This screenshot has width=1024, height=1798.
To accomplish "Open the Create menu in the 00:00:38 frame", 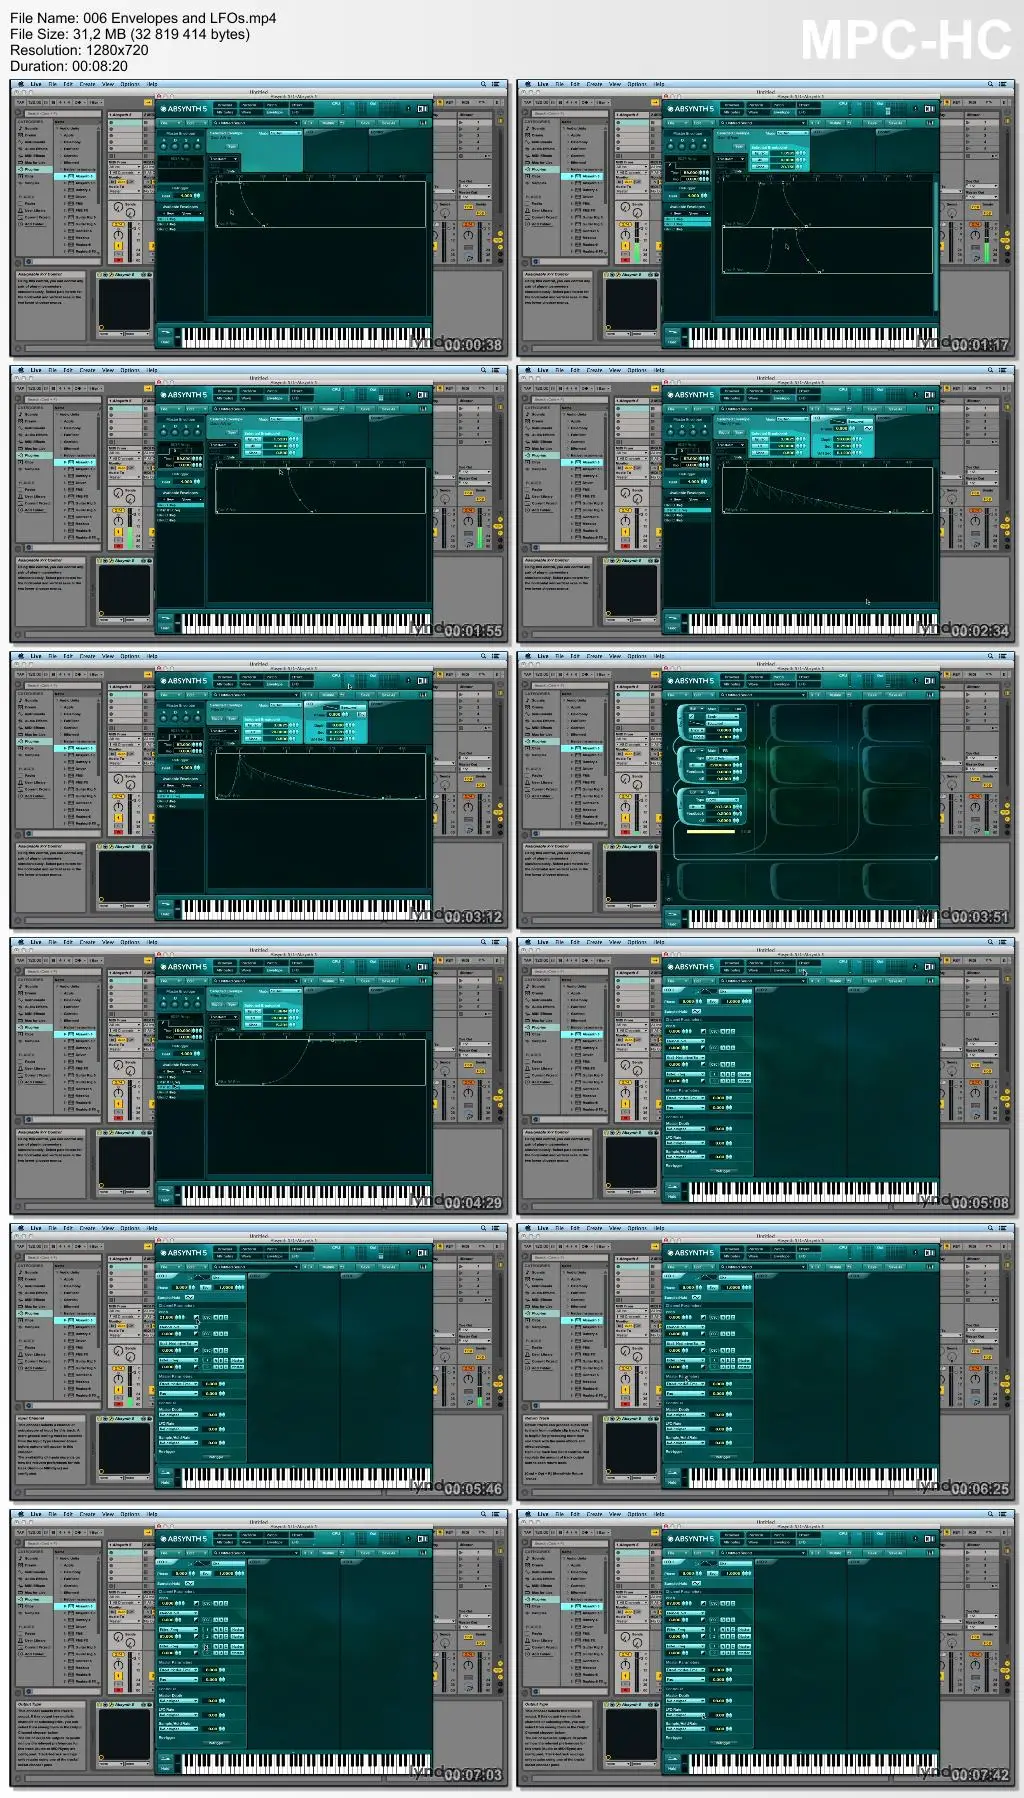I will [87, 84].
